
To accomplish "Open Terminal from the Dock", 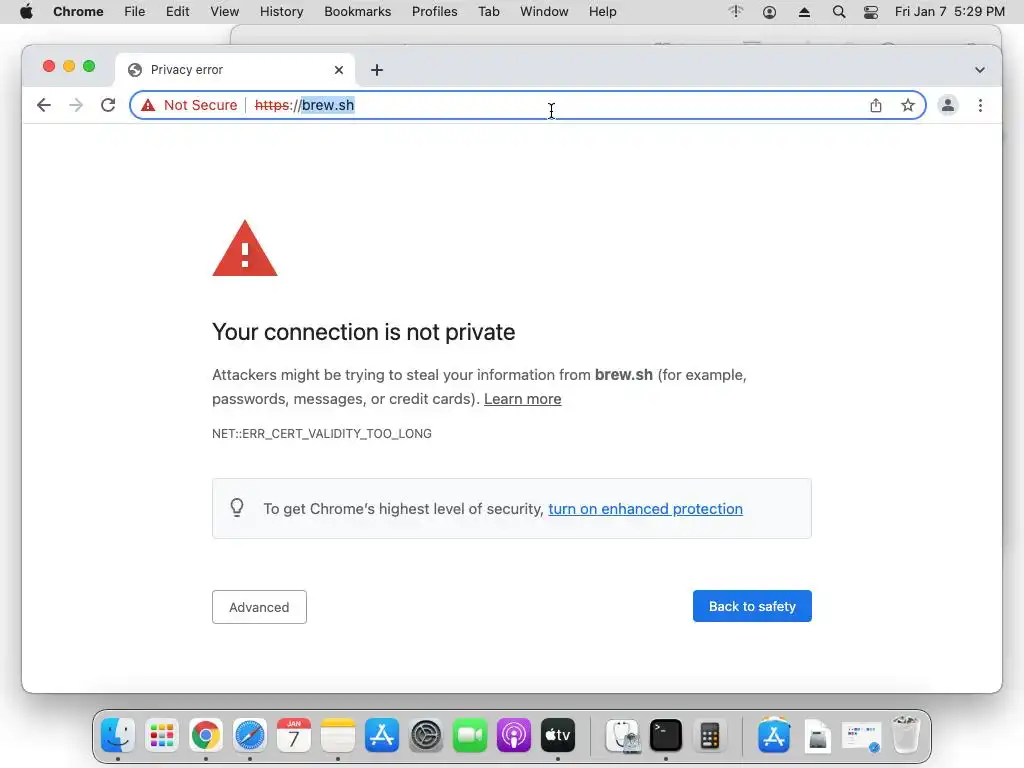I will coord(666,735).
